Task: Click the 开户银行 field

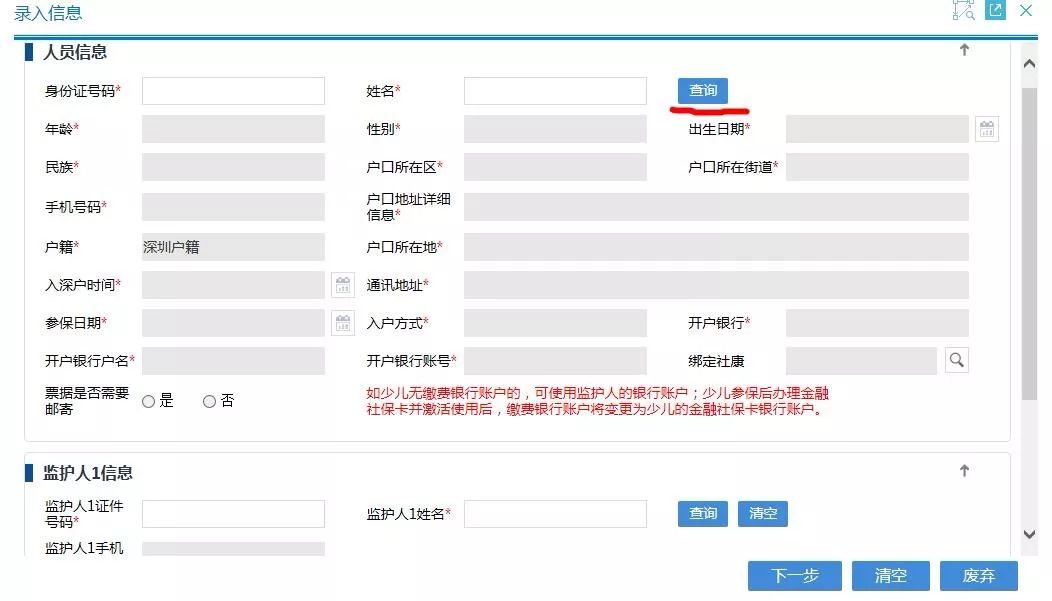Action: click(878, 323)
